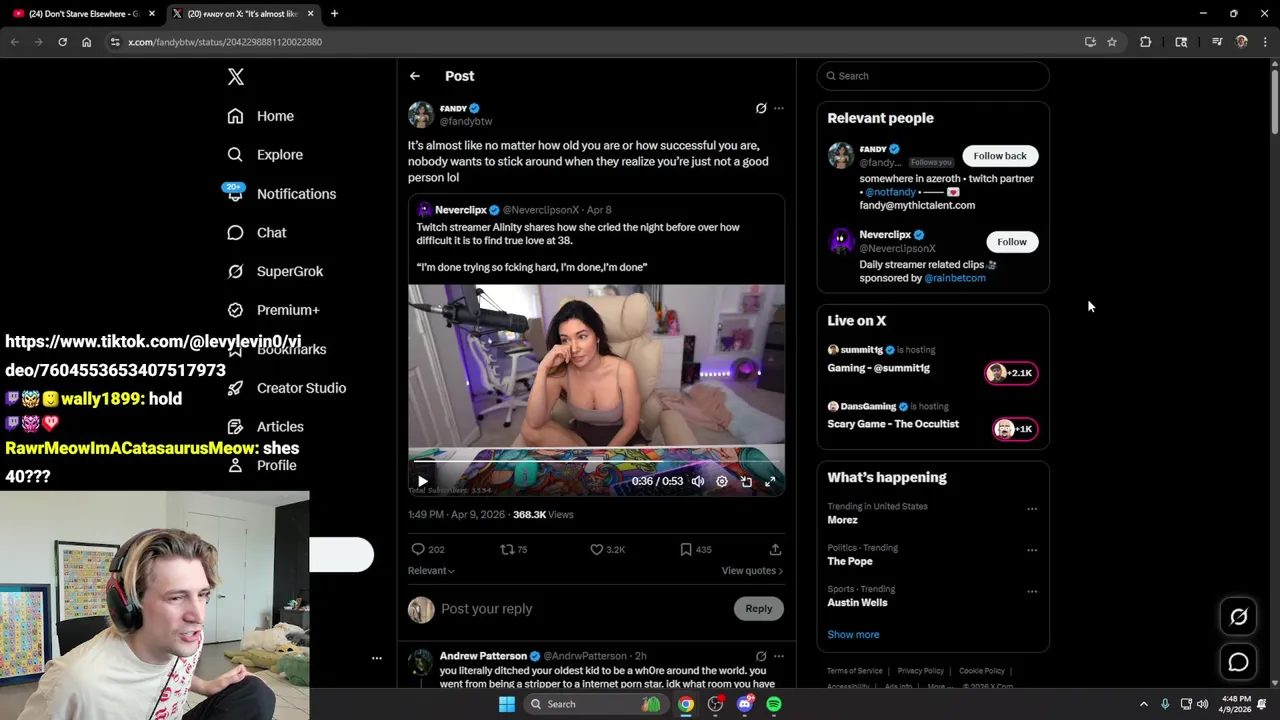Open more options on Fandy's post
1280x720 pixels.
[779, 108]
